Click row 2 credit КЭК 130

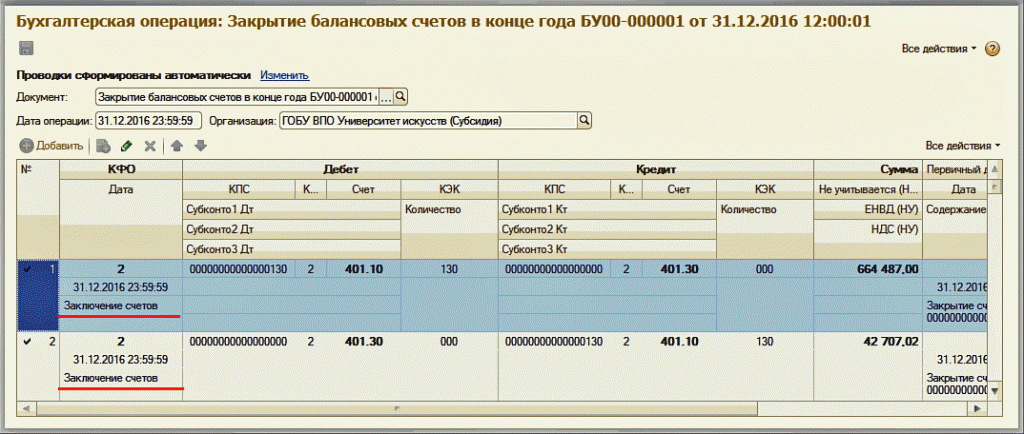[765, 341]
